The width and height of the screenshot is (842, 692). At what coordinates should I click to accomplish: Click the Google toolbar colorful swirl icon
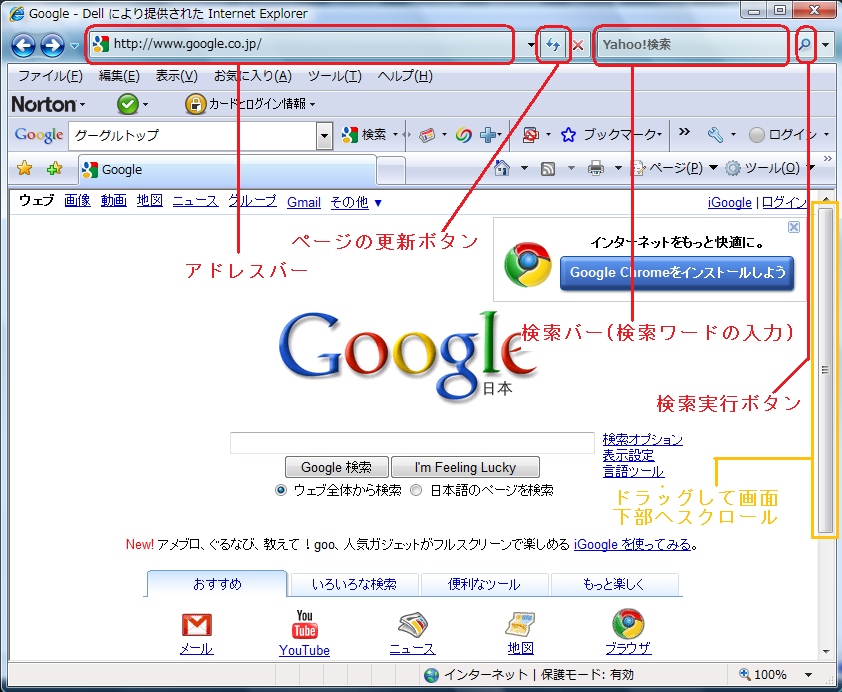[463, 135]
